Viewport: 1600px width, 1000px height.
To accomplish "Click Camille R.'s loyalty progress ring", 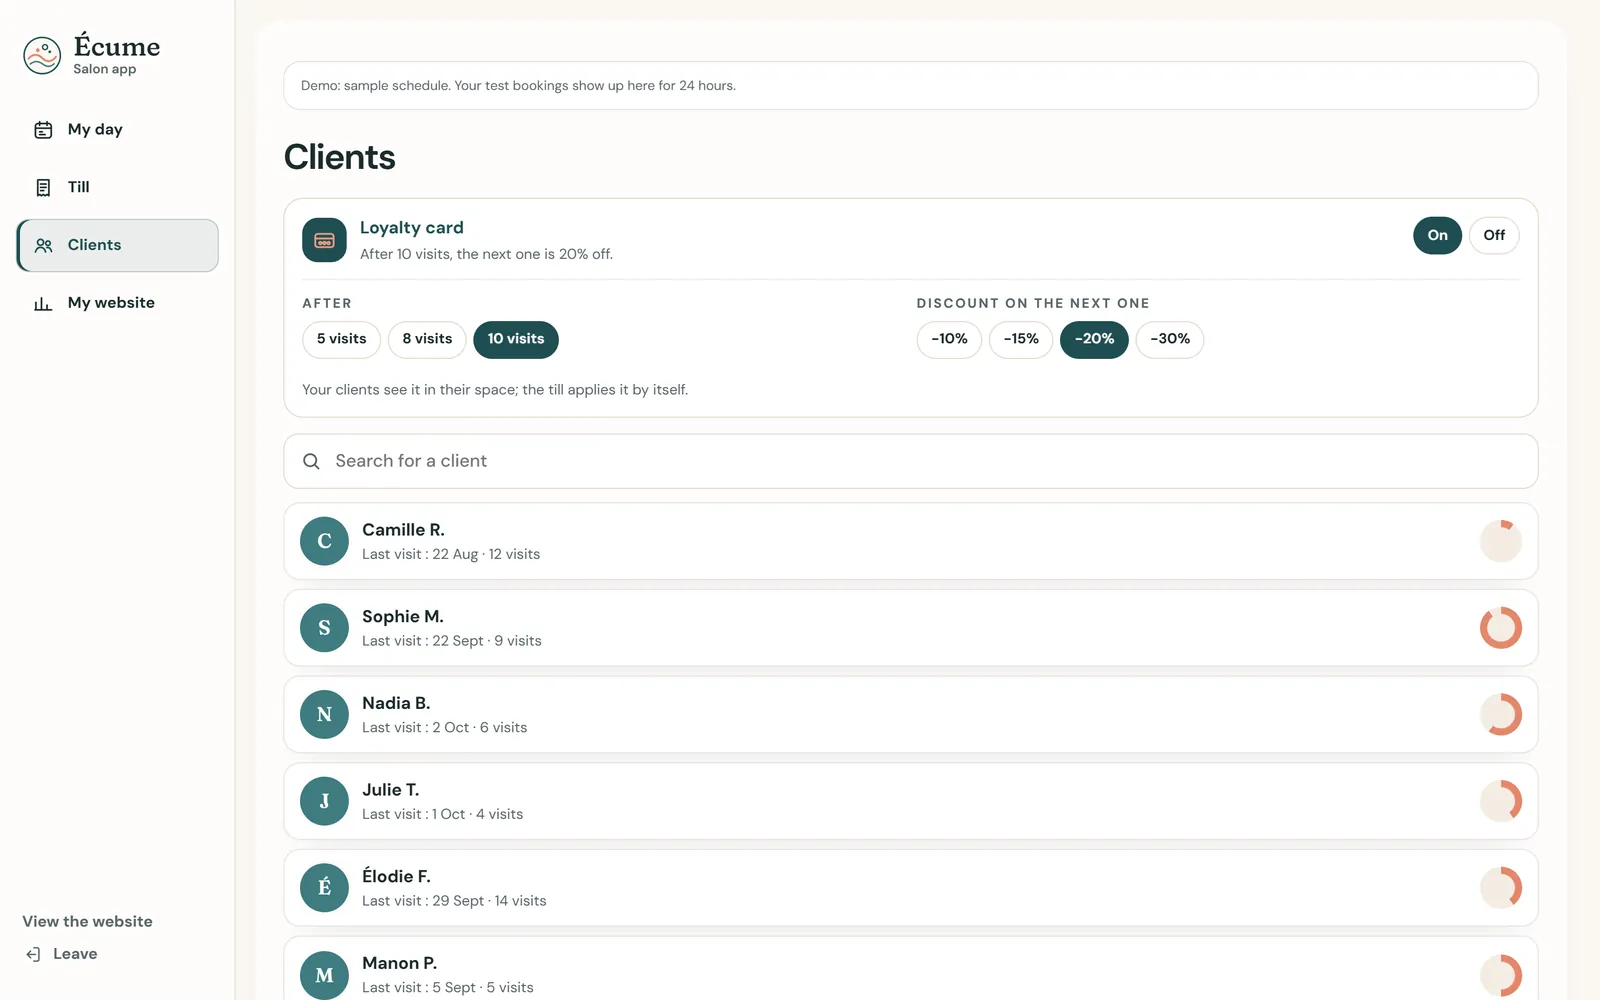I will (1501, 541).
